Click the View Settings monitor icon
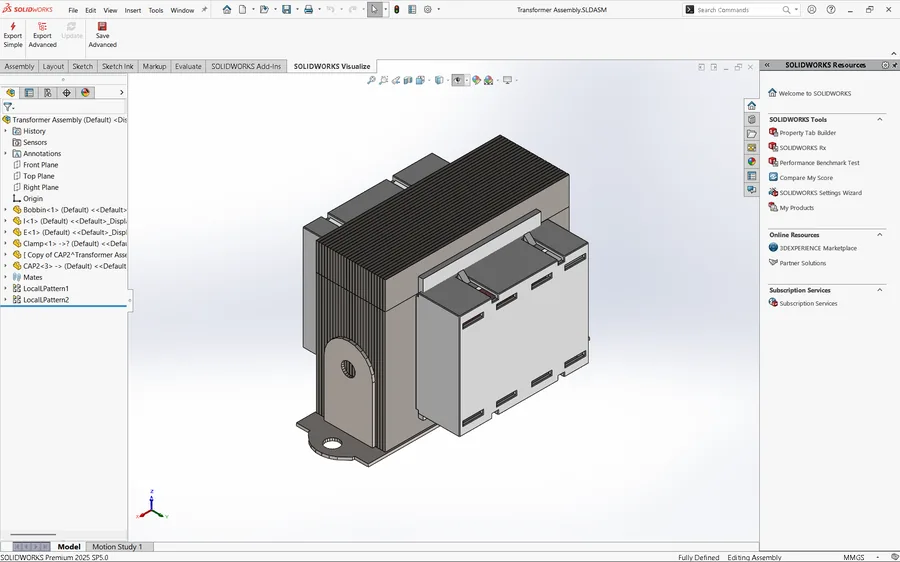This screenshot has width=900, height=562. [507, 80]
